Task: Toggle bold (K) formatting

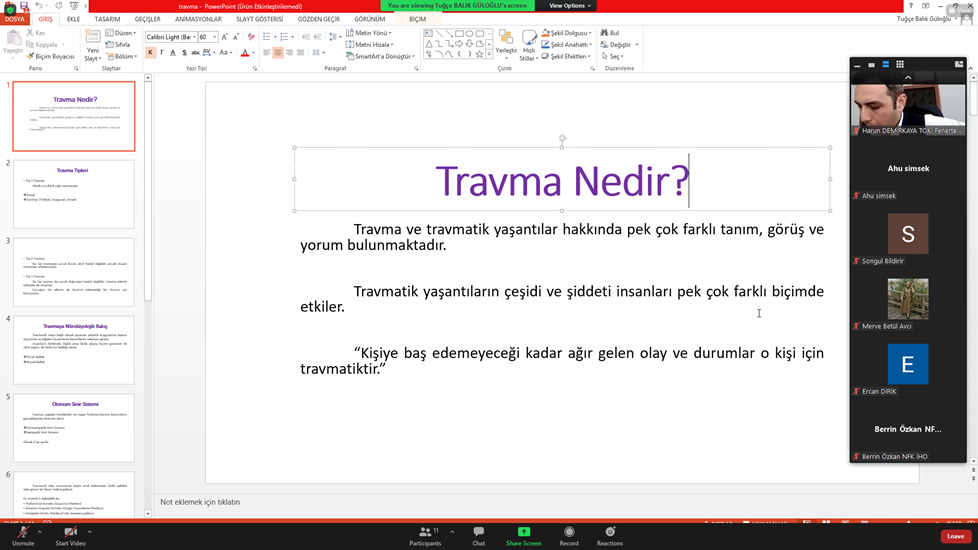Action: 150,53
